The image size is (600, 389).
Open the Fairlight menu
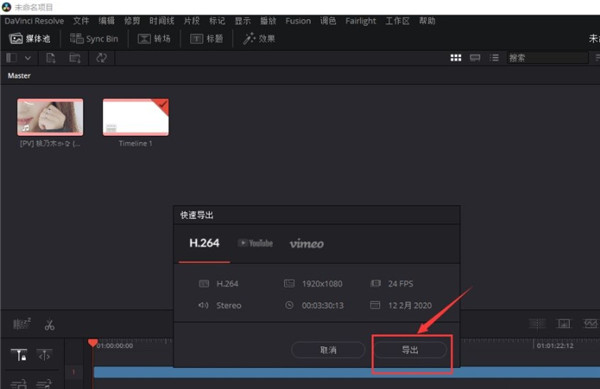click(x=360, y=21)
